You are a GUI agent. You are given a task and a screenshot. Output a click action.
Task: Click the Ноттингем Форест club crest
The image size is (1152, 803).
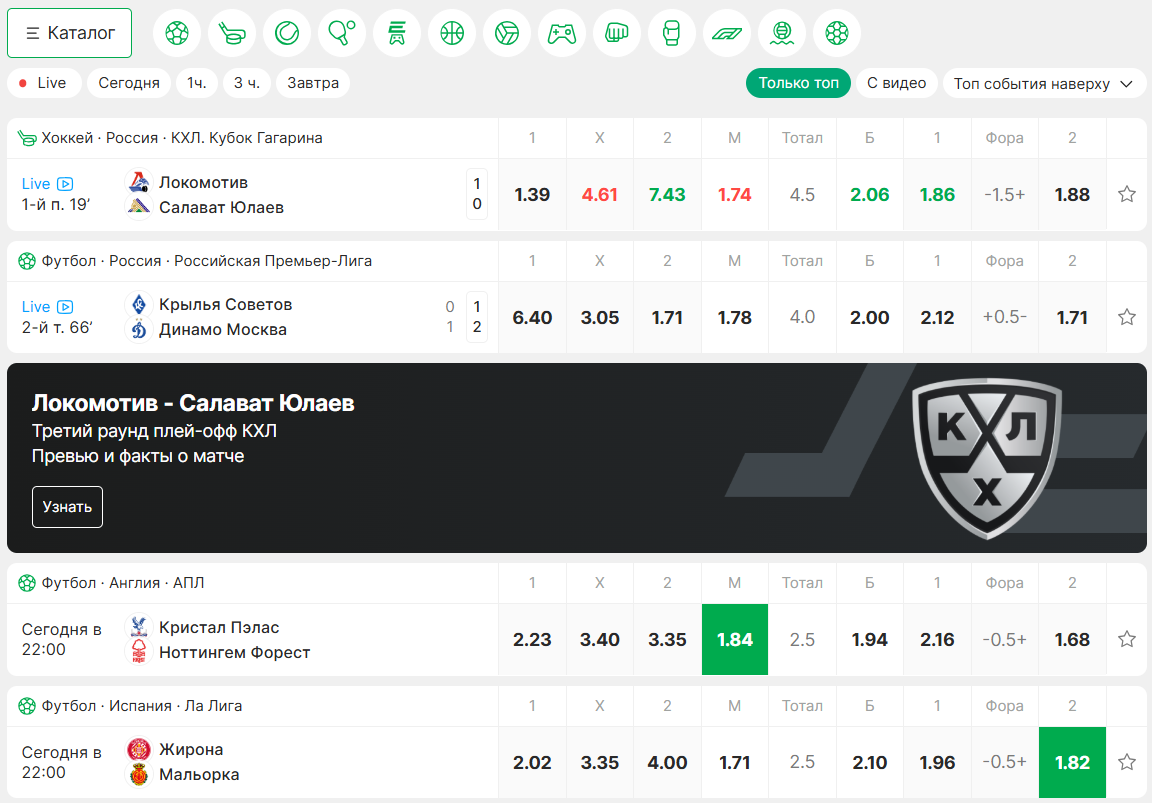[x=138, y=652]
